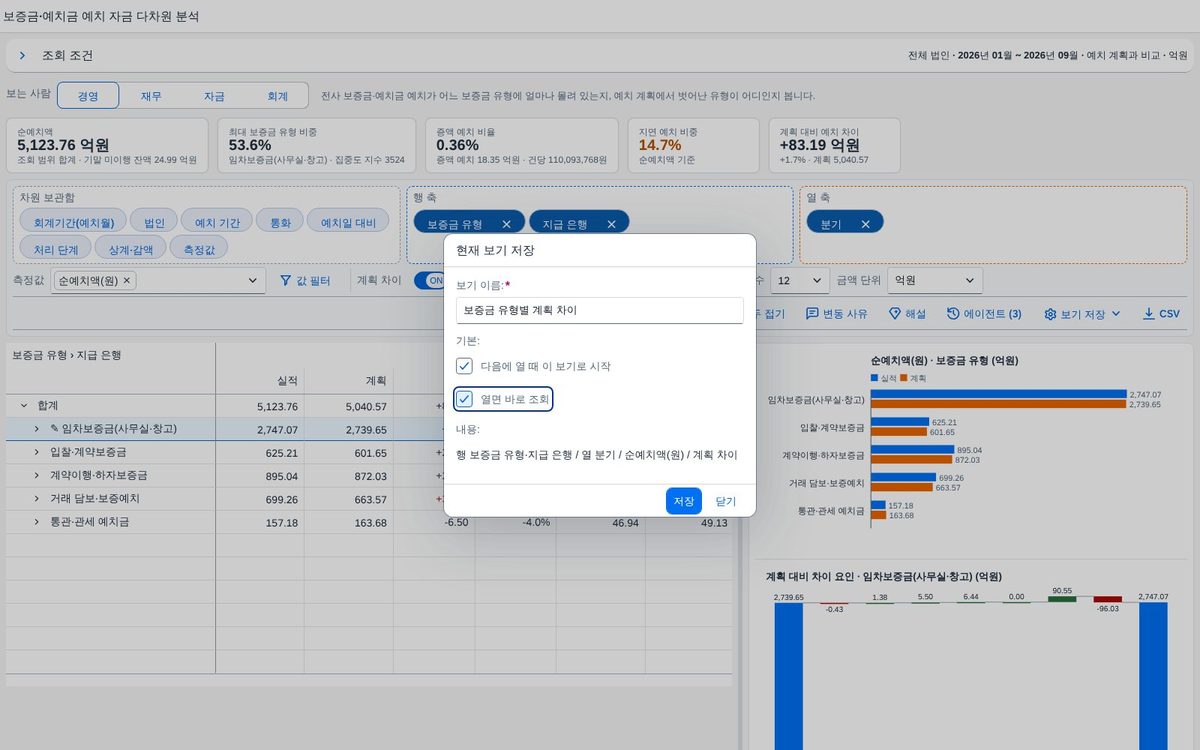
Task: Click the 실적 column header
Action: coord(260,381)
